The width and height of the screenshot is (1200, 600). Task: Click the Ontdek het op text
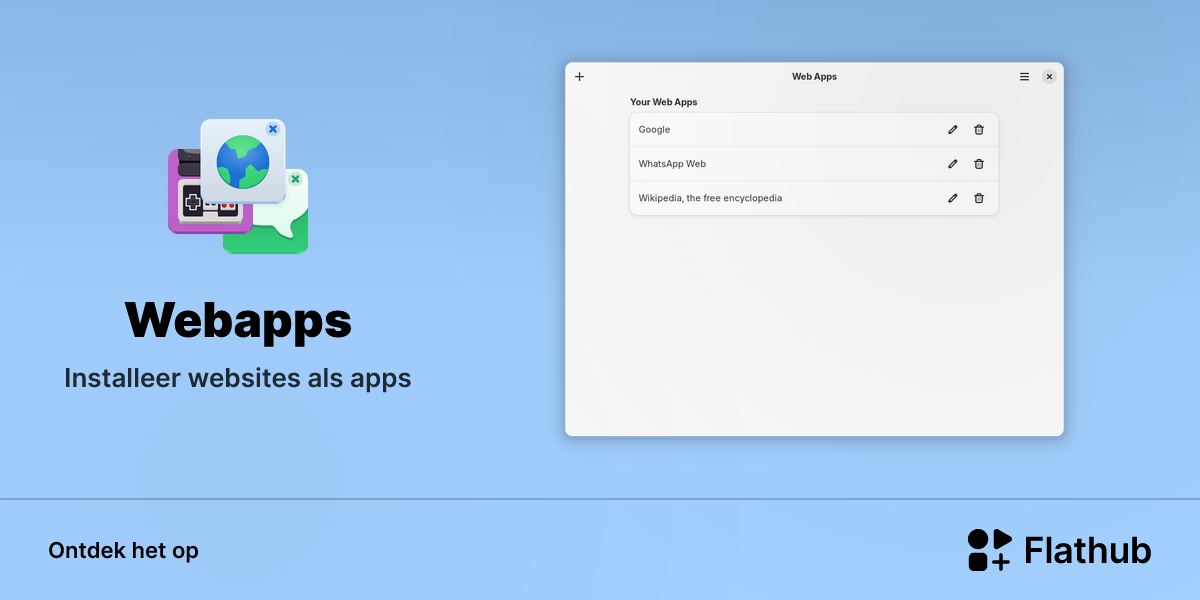tap(123, 551)
